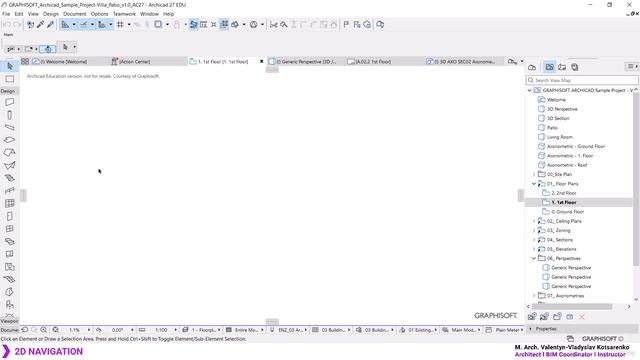Select the Curtain Wall tool in the toolbox
The image size is (640, 360).
pos(10,203)
